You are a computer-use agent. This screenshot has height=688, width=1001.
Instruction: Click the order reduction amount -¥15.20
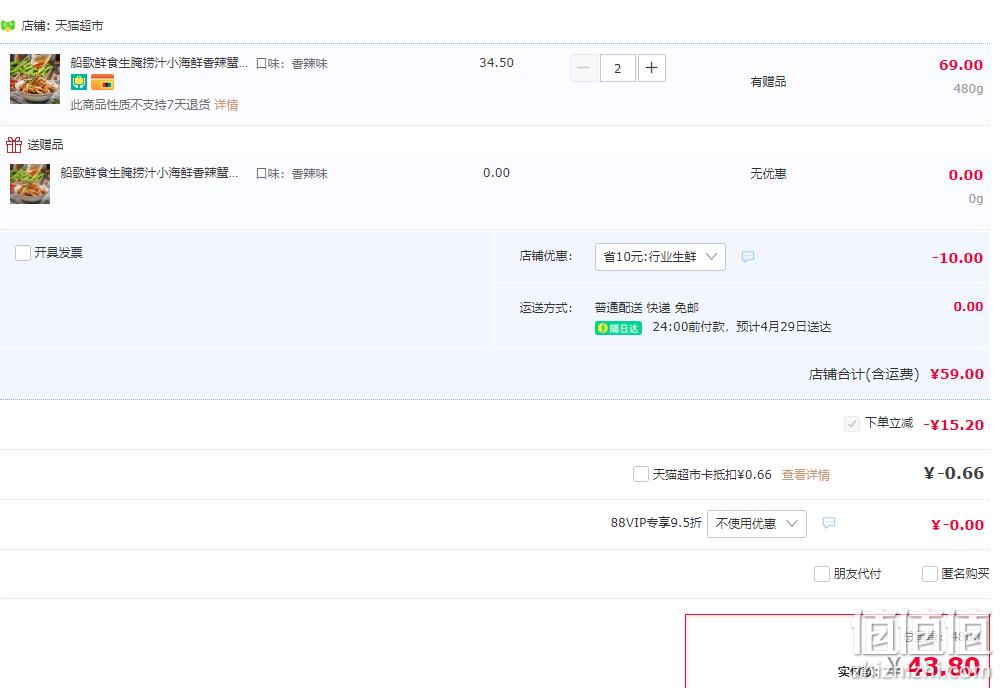pos(953,425)
